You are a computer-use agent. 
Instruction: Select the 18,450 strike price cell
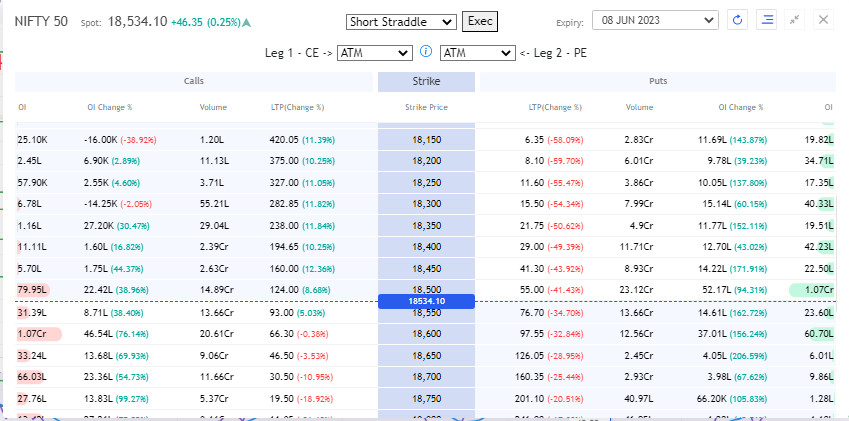426,268
